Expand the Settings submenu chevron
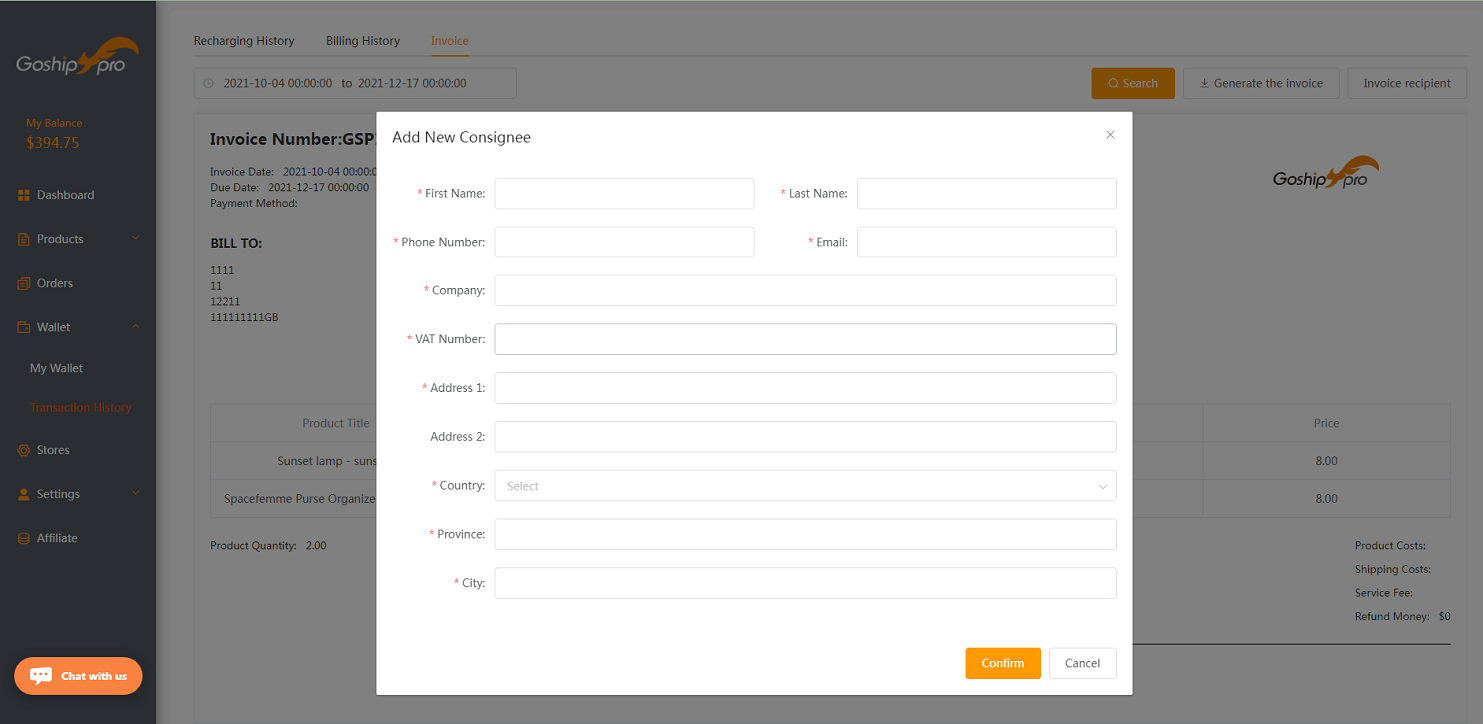Viewport: 1483px width, 724px height. tap(136, 493)
